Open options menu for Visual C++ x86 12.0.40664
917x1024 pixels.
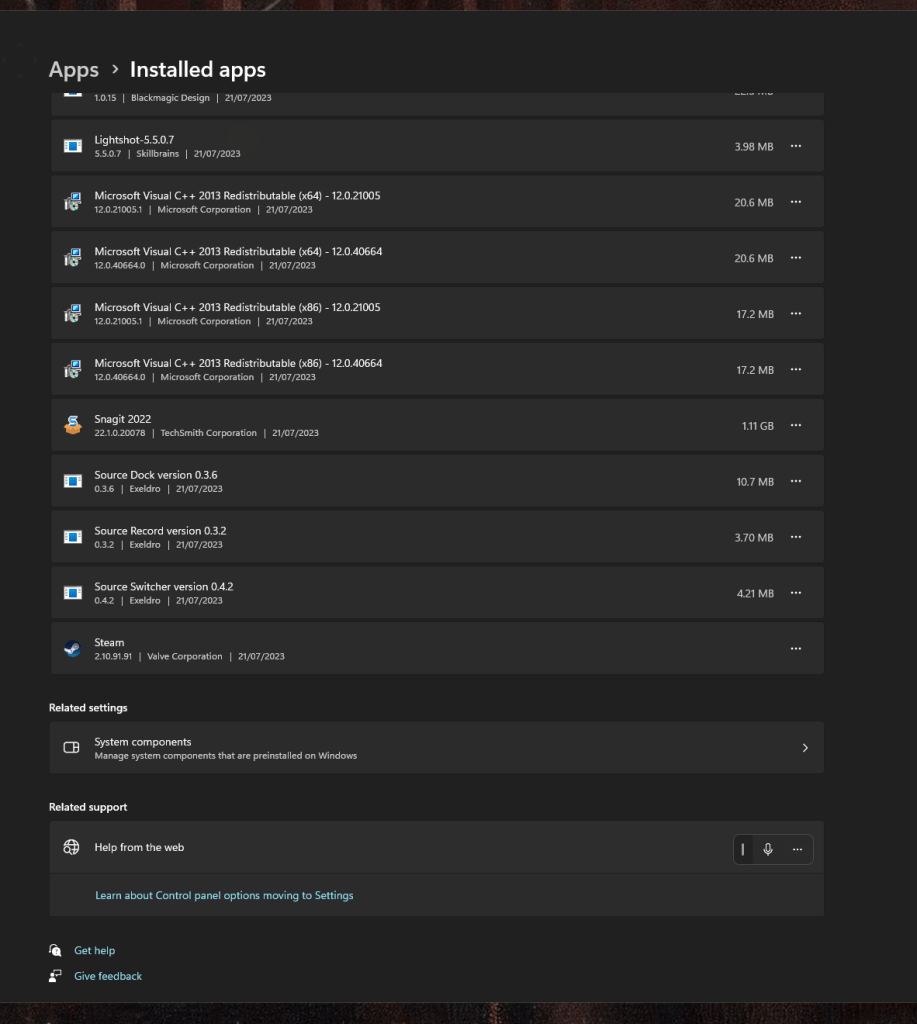[796, 370]
